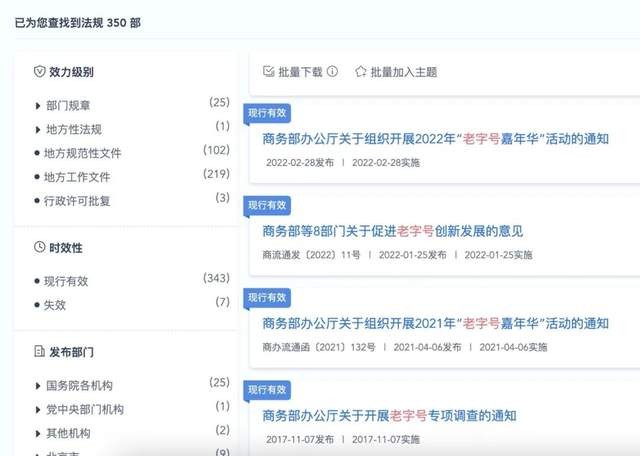640x456 pixels.
Task: Click the 时效性 clock icon
Action: point(39,247)
